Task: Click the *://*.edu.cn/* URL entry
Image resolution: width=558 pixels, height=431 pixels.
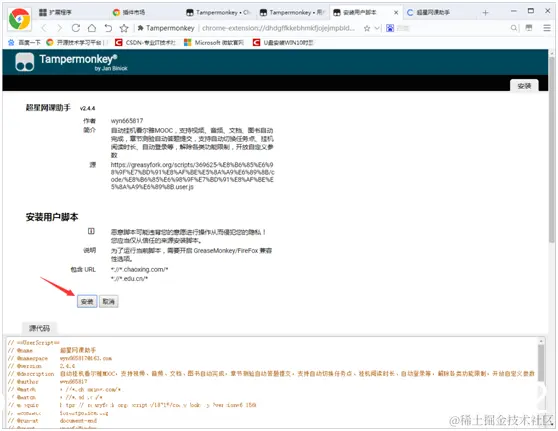Action: (129, 279)
